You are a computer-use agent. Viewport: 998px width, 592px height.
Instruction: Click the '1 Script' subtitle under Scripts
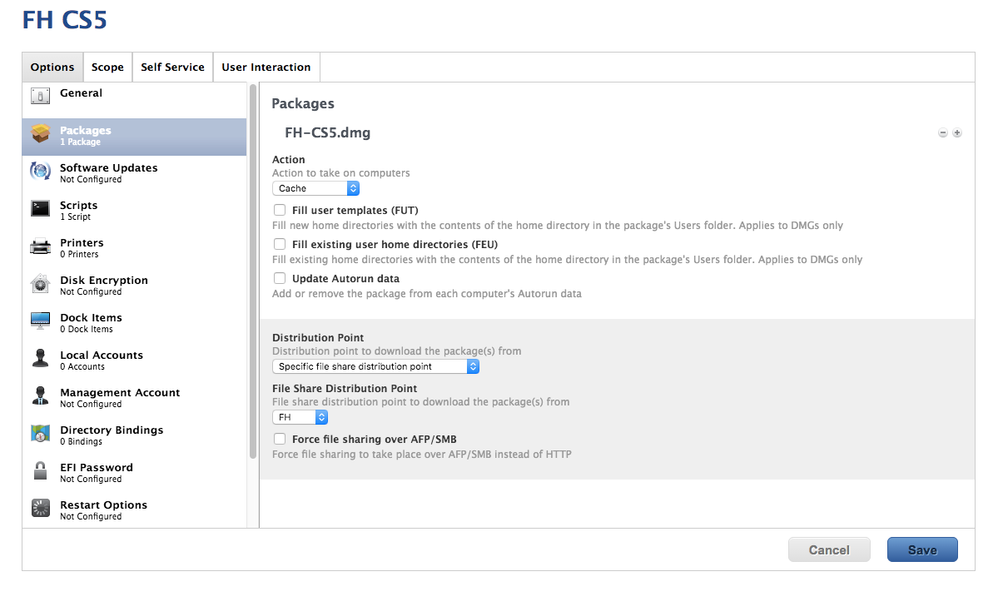pyautogui.click(x=75, y=217)
